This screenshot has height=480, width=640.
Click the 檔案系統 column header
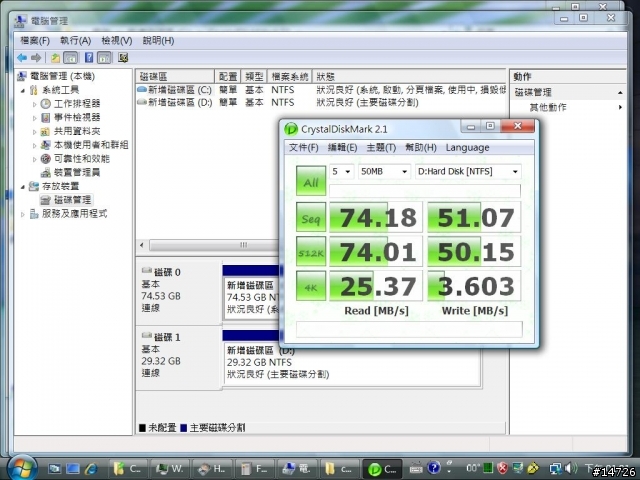click(x=289, y=76)
